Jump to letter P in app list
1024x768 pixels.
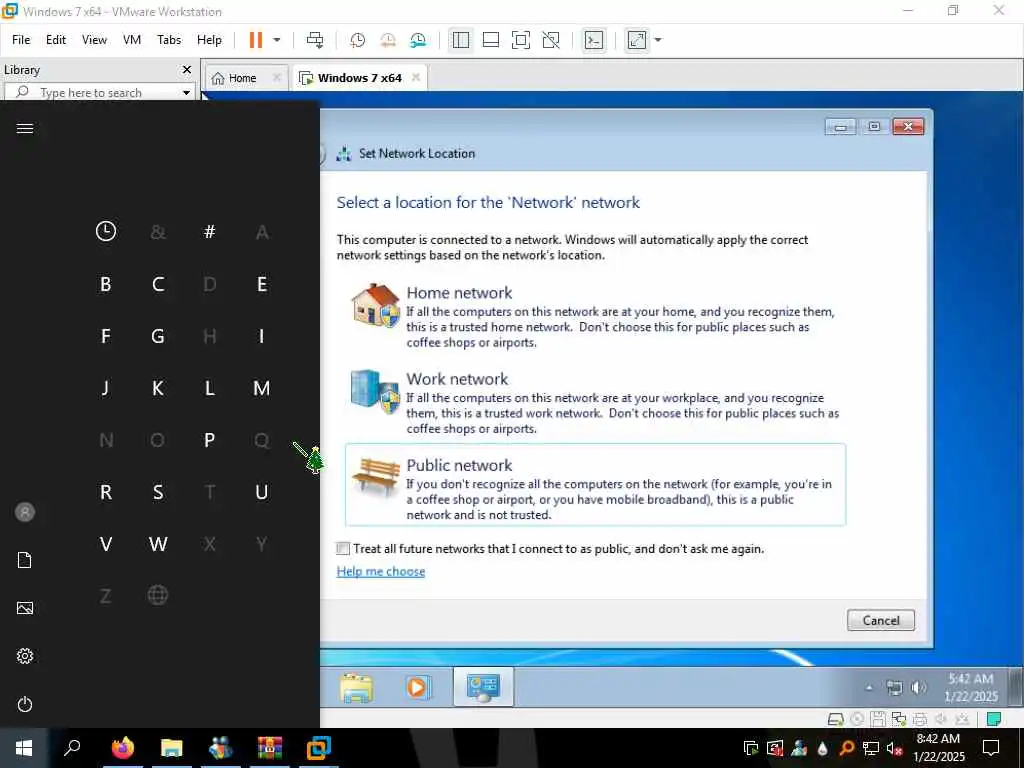pos(210,440)
